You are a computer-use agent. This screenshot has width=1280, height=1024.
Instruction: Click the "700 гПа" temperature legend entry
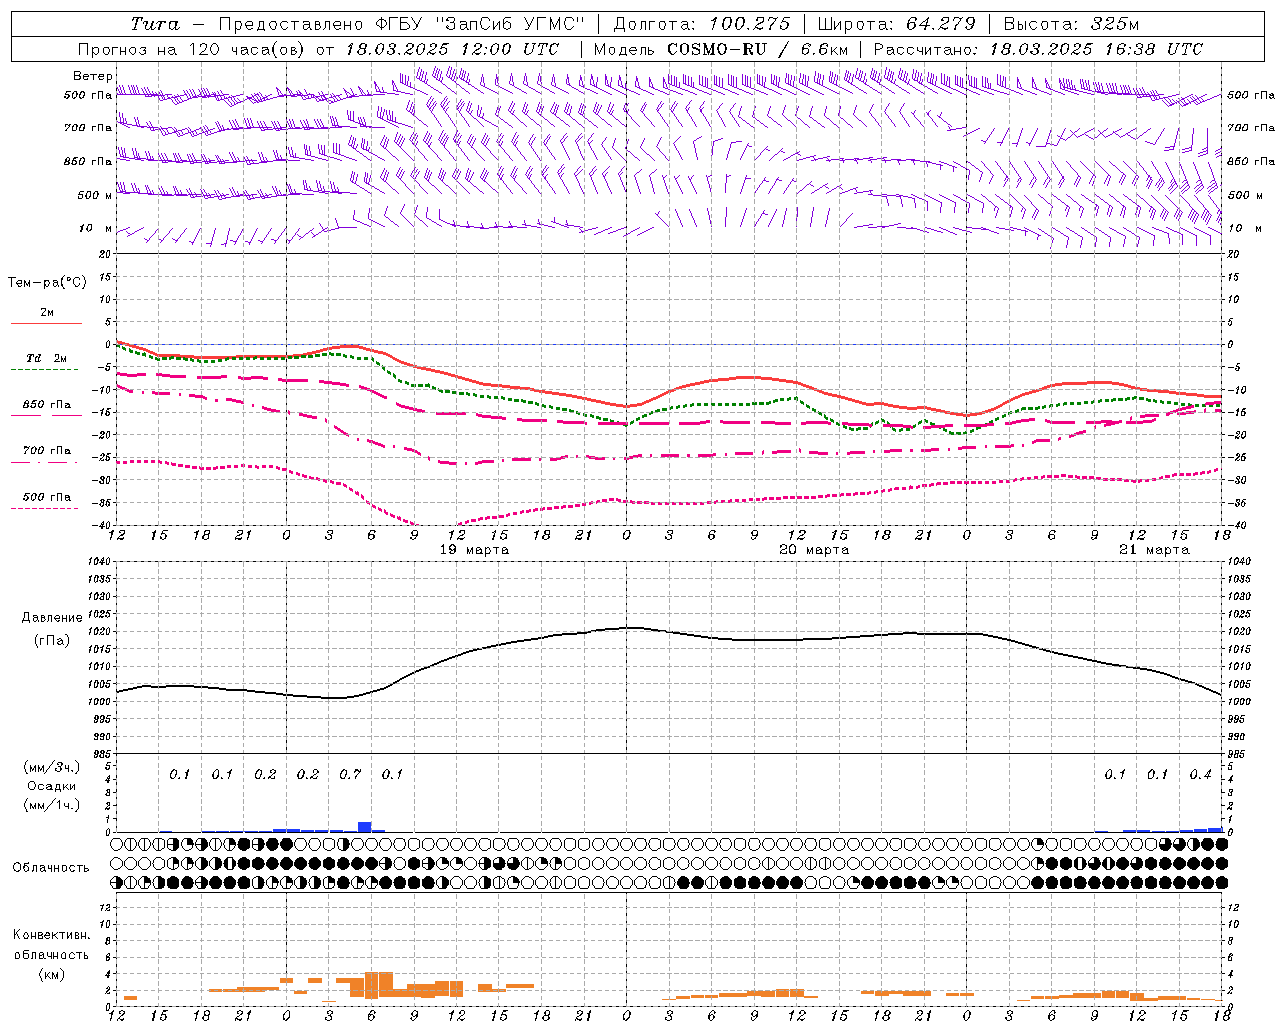click(x=47, y=451)
